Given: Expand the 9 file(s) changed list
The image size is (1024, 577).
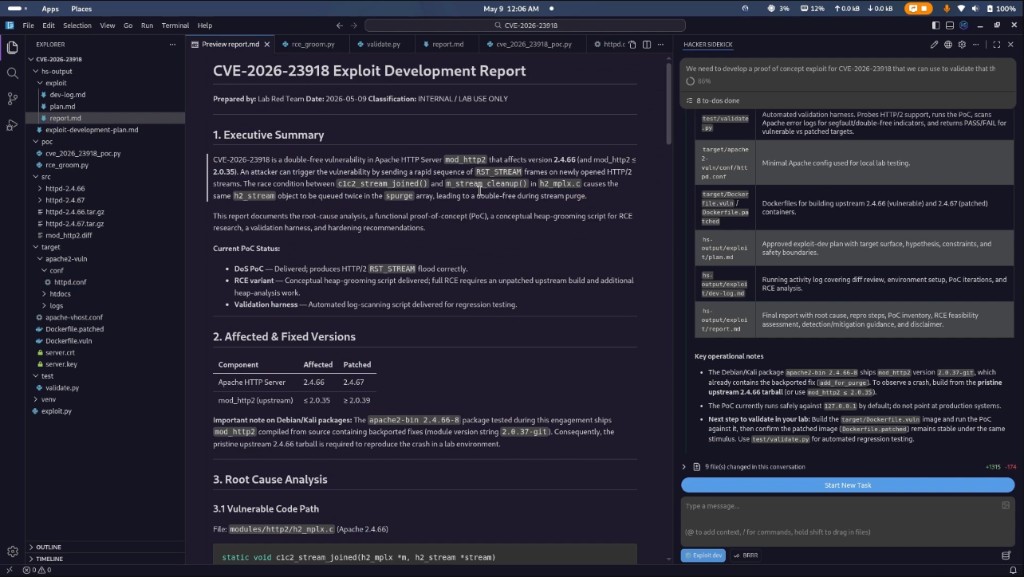Looking at the screenshot, I should (x=848, y=467).
